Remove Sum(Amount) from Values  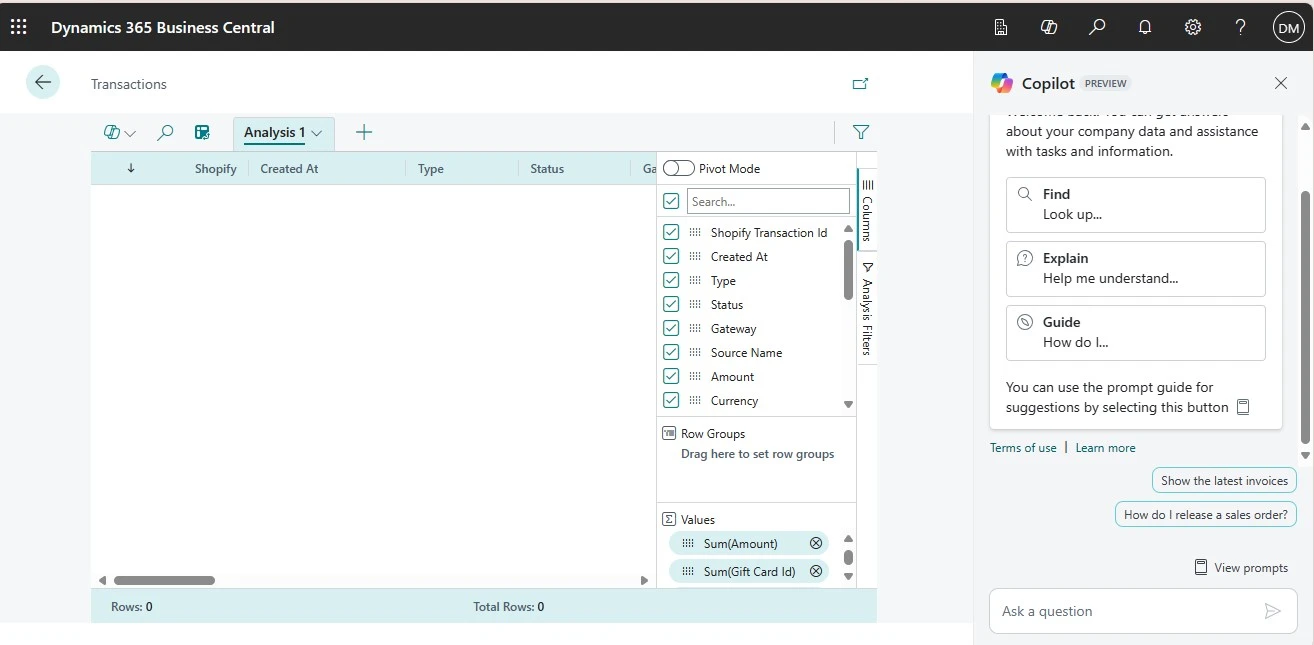[x=816, y=543]
